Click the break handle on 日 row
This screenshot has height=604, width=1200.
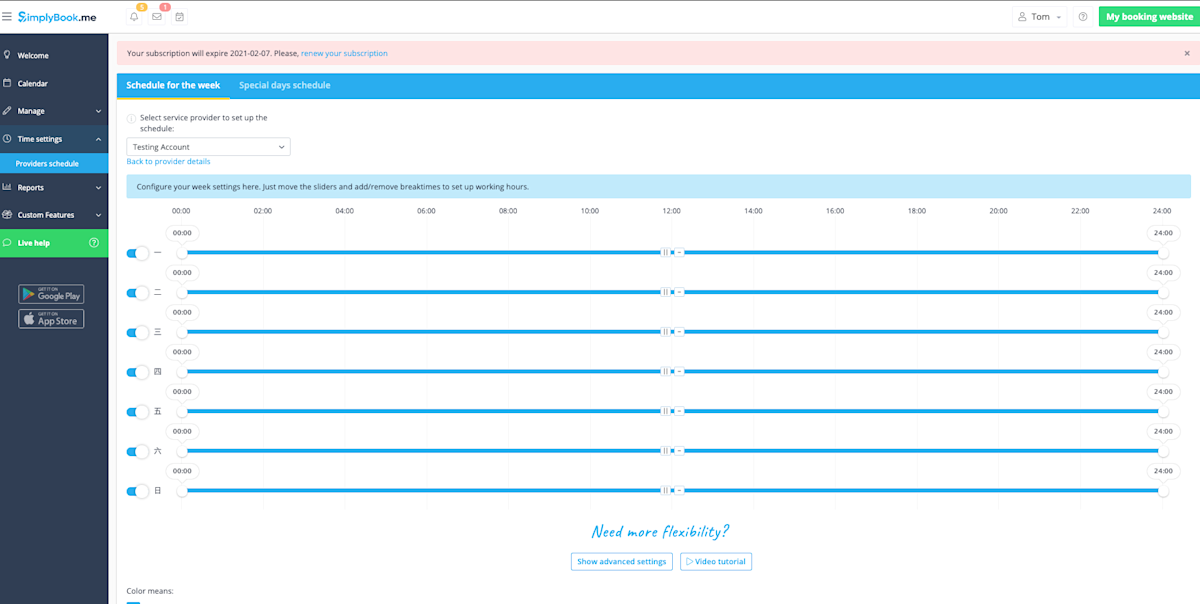666,491
